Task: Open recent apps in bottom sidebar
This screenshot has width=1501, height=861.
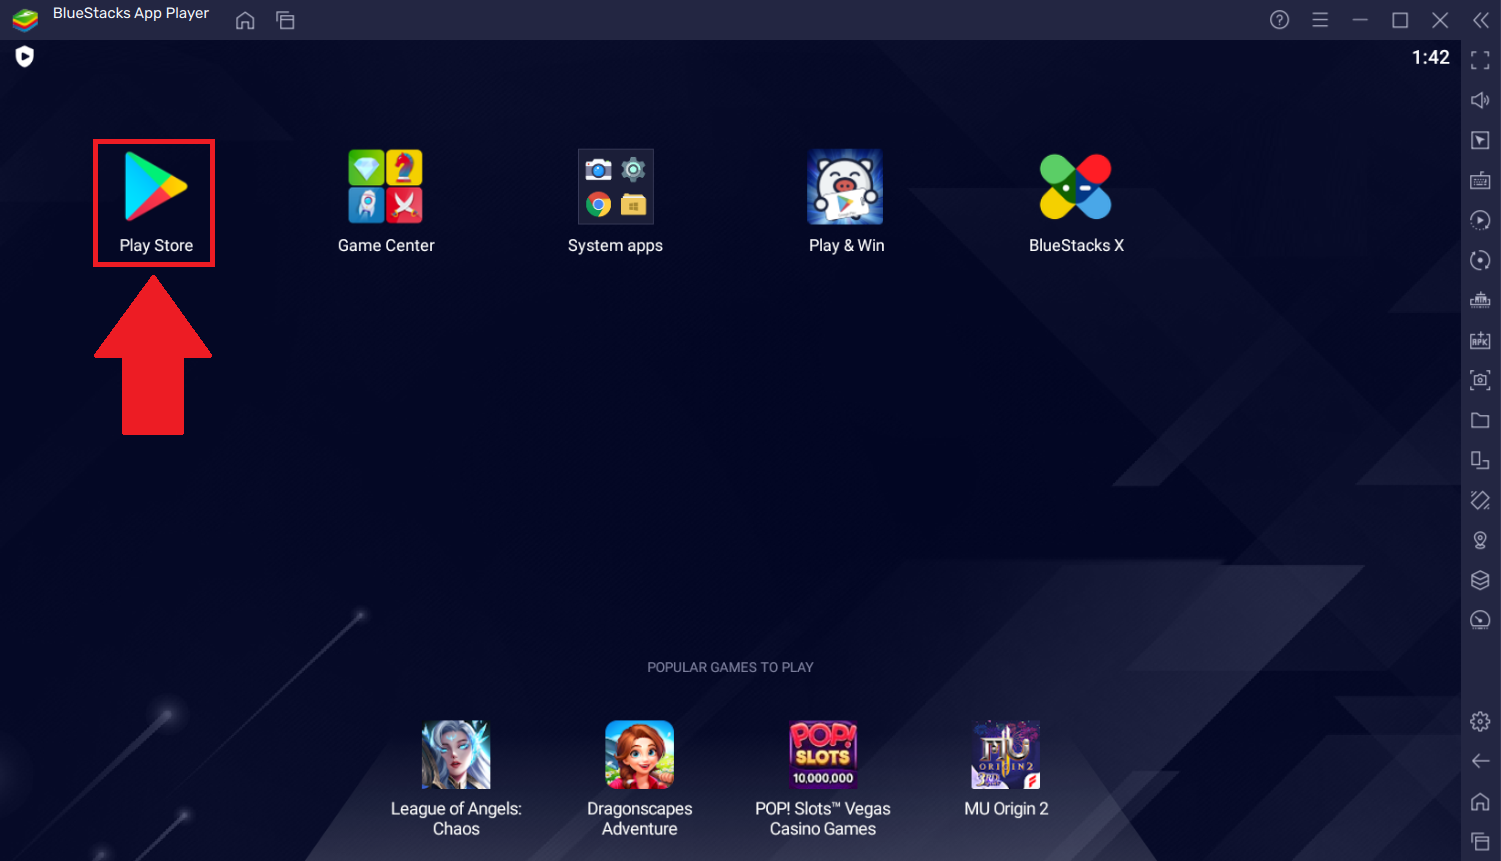Action: [1480, 841]
